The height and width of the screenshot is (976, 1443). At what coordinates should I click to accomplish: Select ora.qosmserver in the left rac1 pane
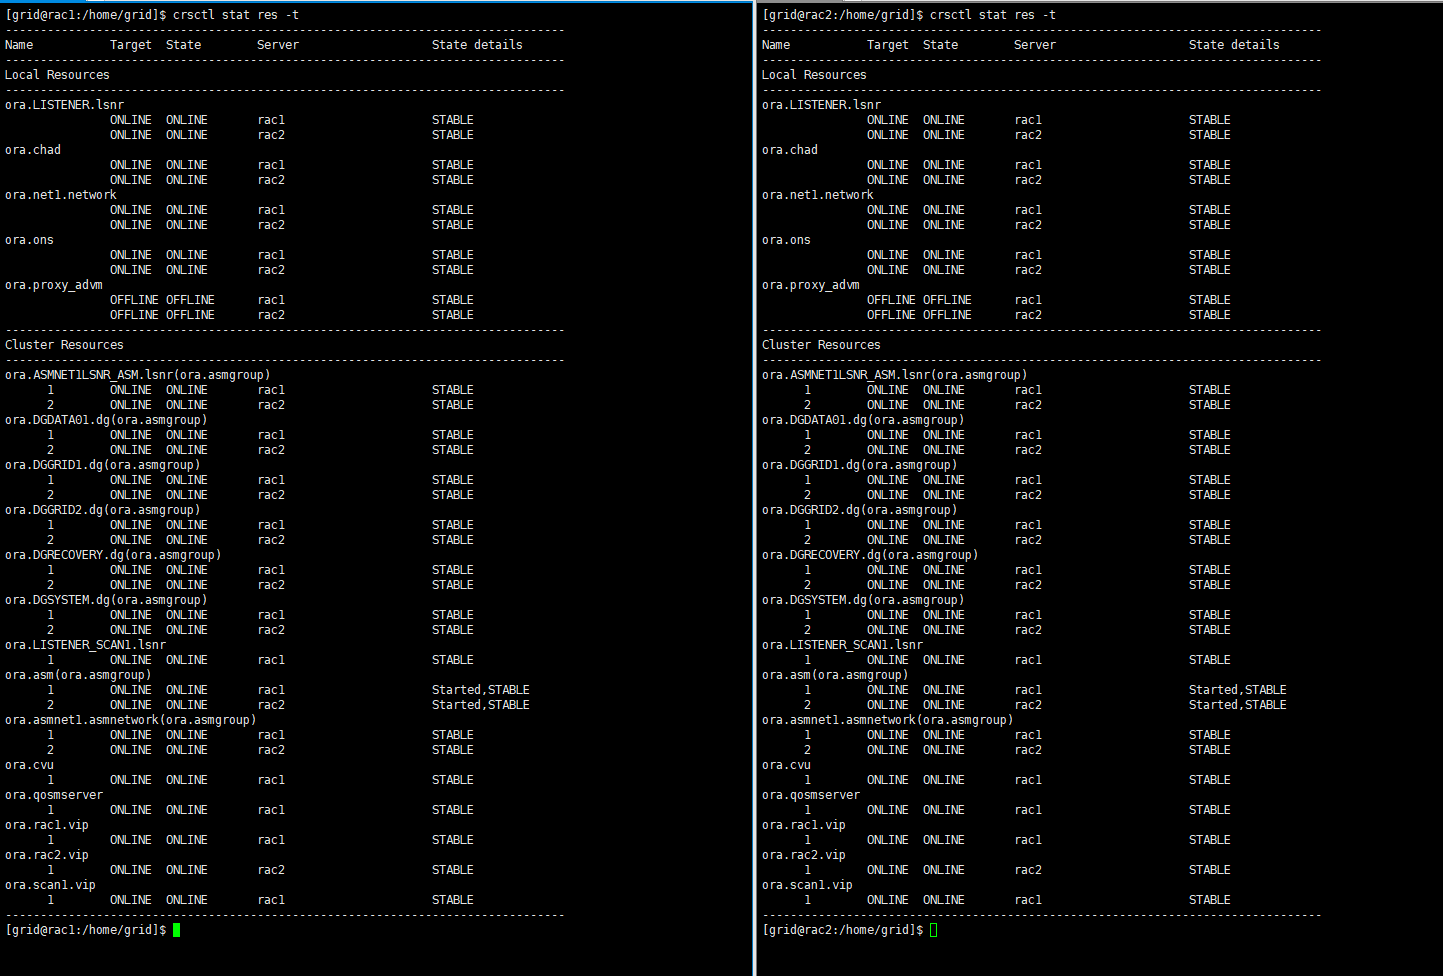(54, 795)
